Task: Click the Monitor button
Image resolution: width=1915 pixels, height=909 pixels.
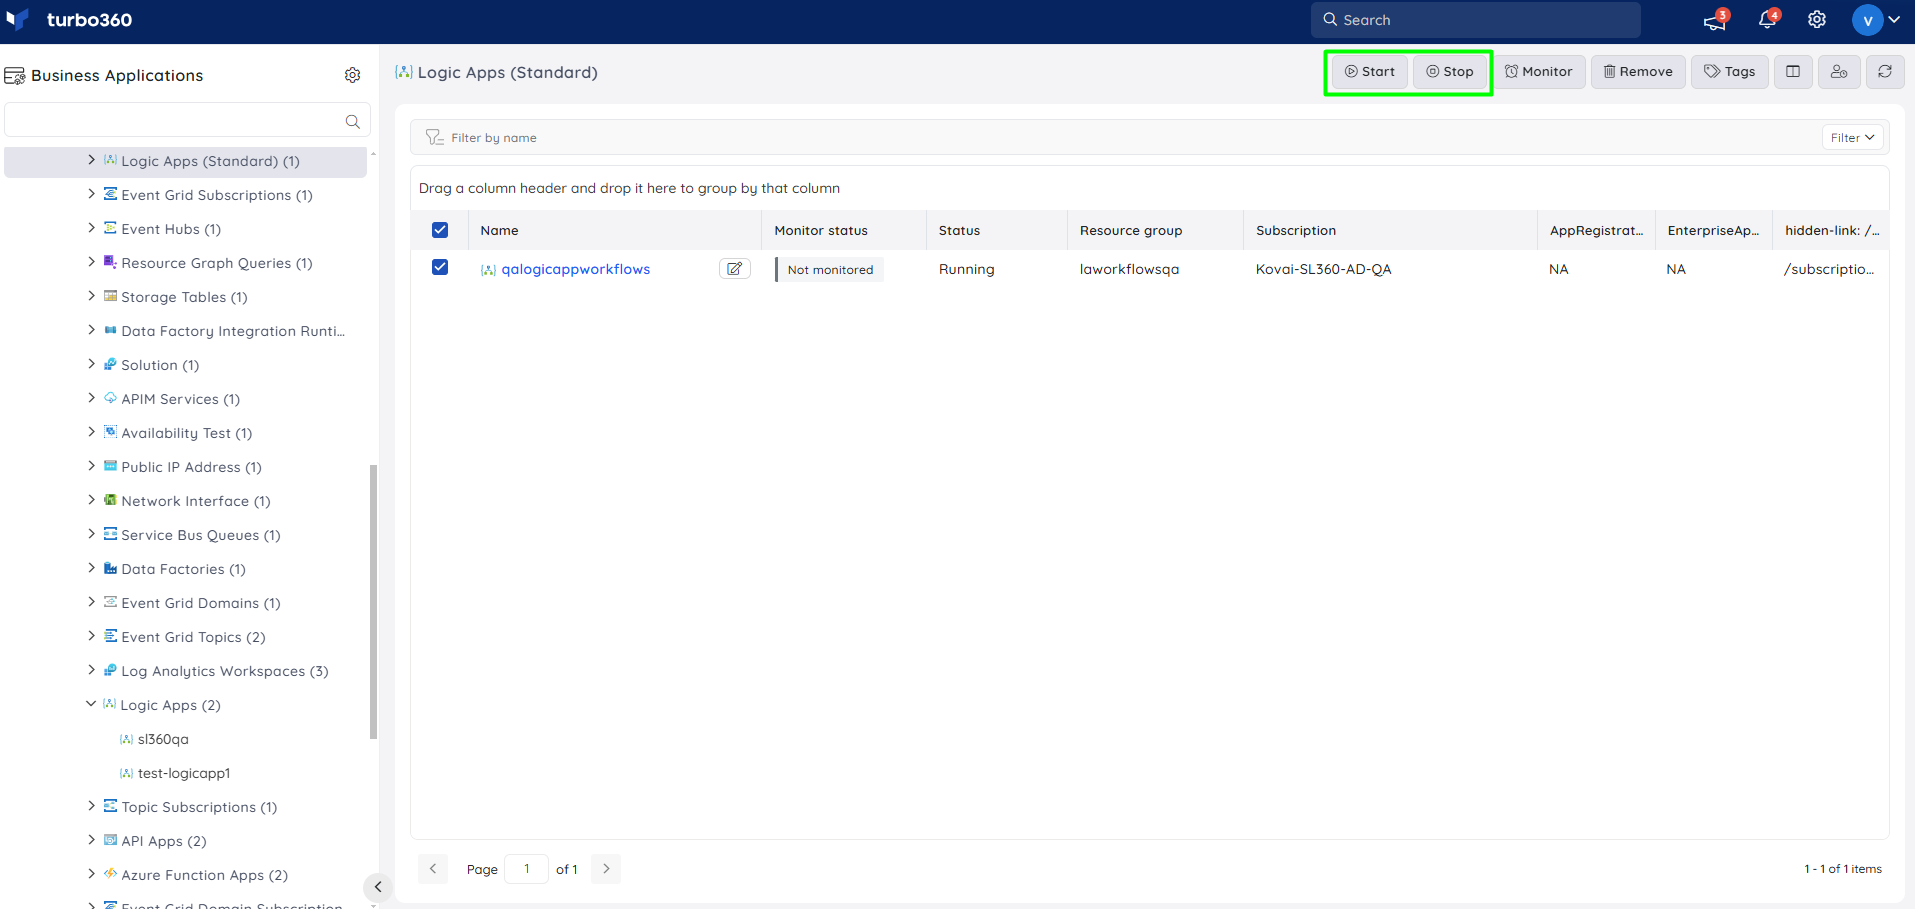Action: tap(1539, 72)
